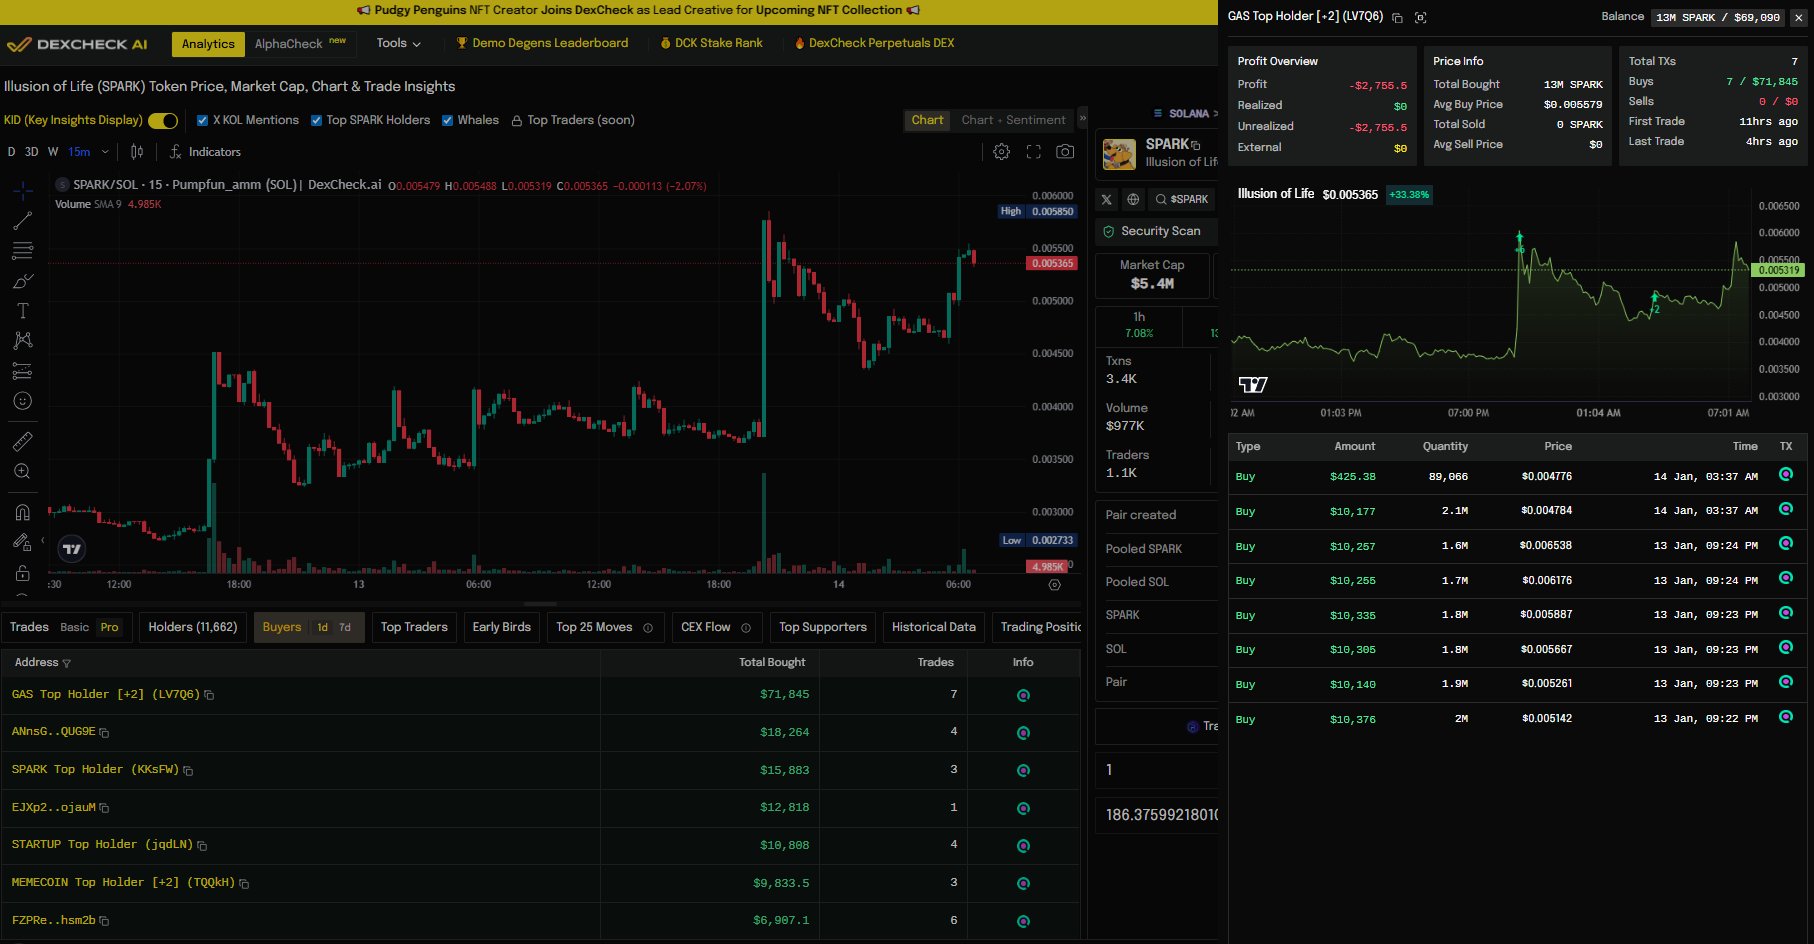Viewport: 1814px width, 944px height.
Task: Uncheck the X KOL Mentions checkbox
Action: coord(203,121)
